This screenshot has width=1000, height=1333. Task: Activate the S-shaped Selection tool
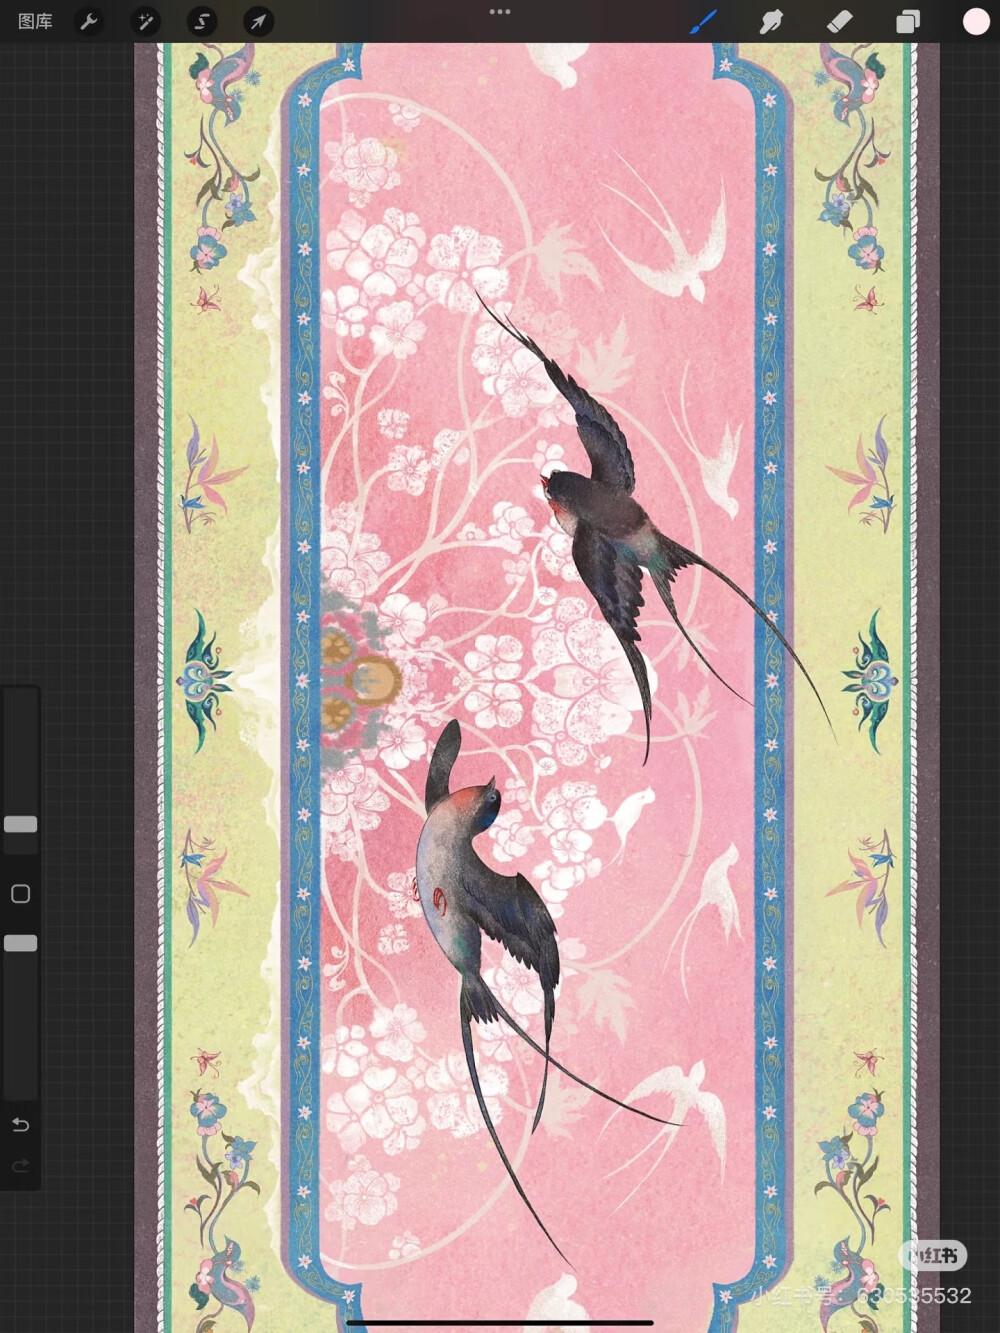coord(201,21)
